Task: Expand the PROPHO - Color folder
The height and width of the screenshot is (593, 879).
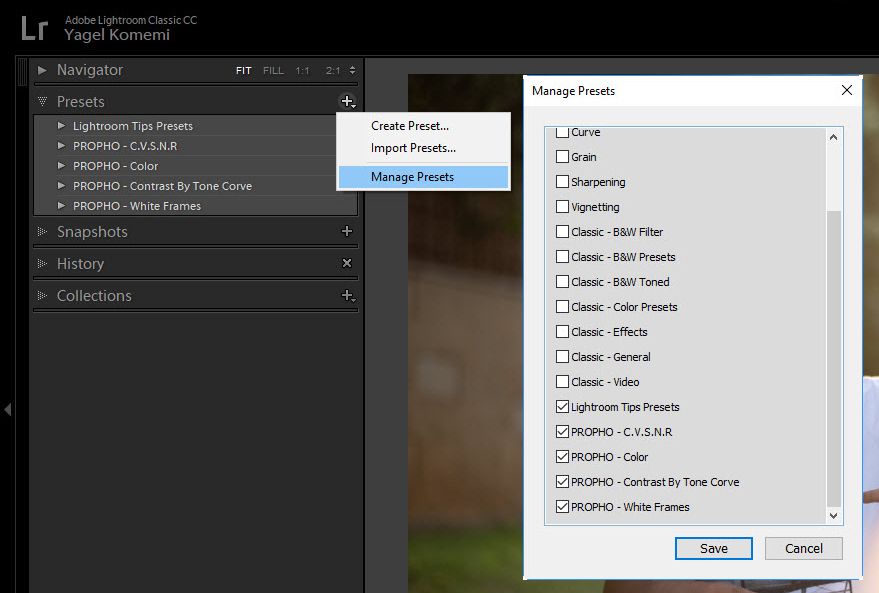Action: [x=61, y=166]
